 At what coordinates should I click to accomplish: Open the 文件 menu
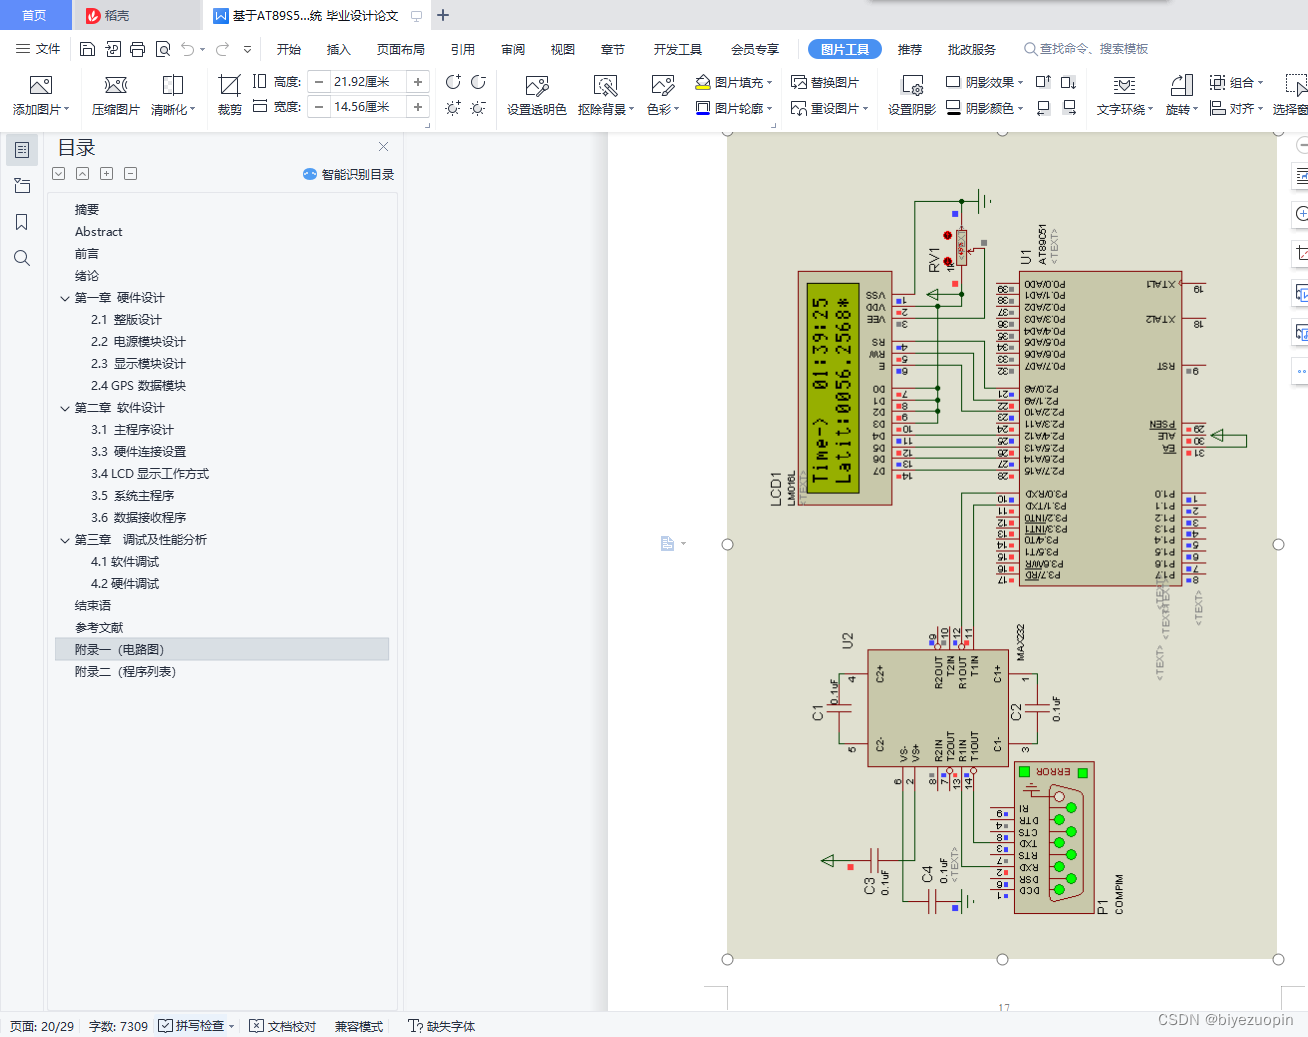click(x=38, y=49)
